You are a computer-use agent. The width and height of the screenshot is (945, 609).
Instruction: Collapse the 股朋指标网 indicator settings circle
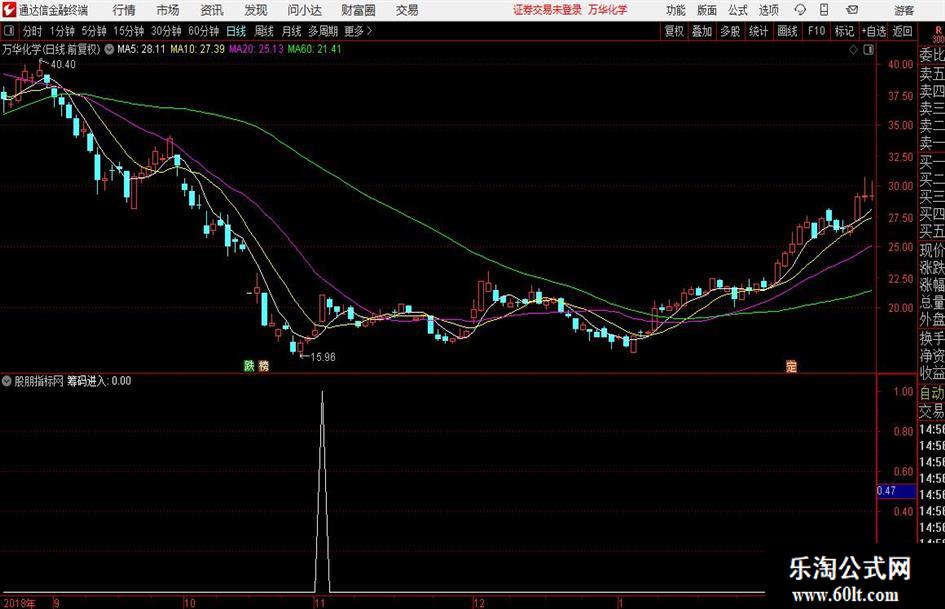point(7,381)
